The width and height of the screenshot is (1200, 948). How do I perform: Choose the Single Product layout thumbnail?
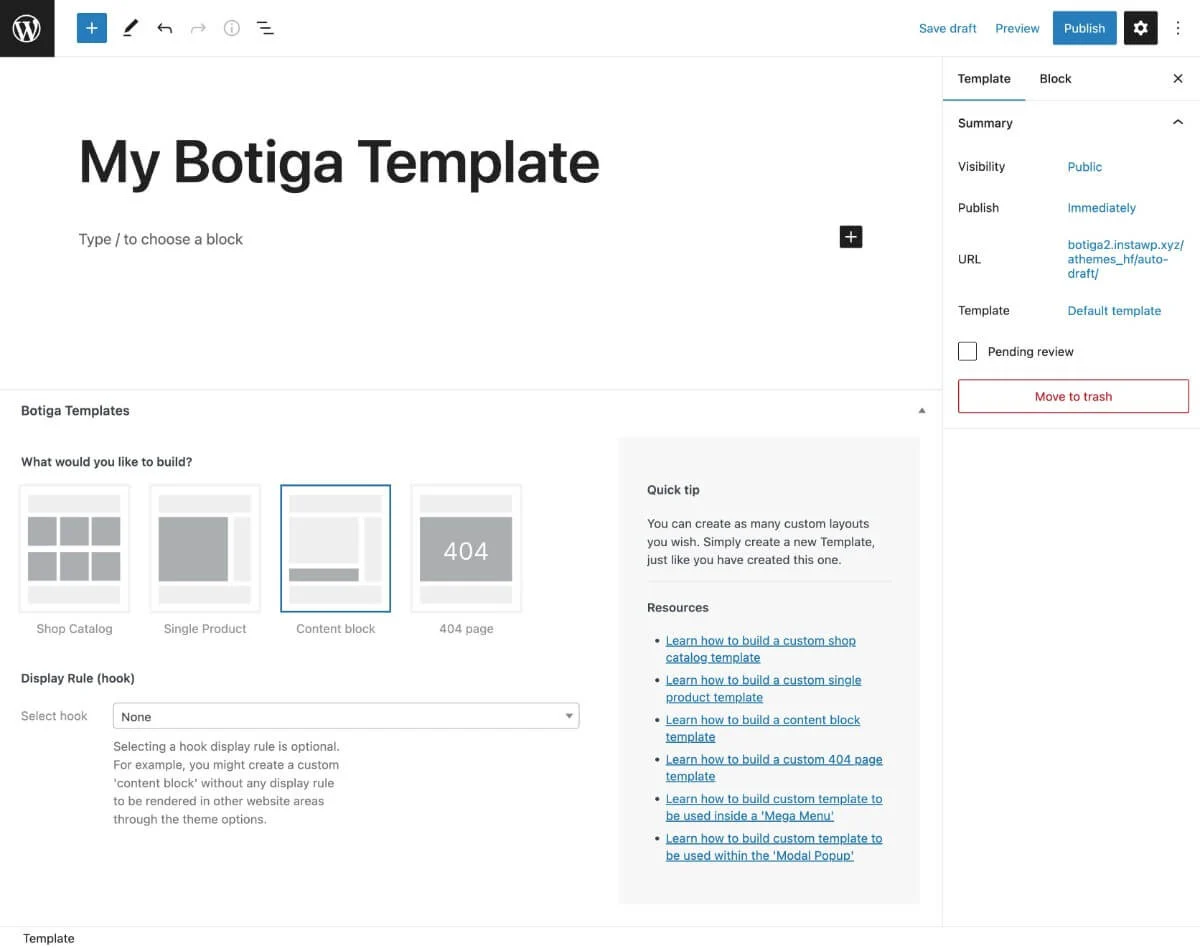click(x=205, y=548)
